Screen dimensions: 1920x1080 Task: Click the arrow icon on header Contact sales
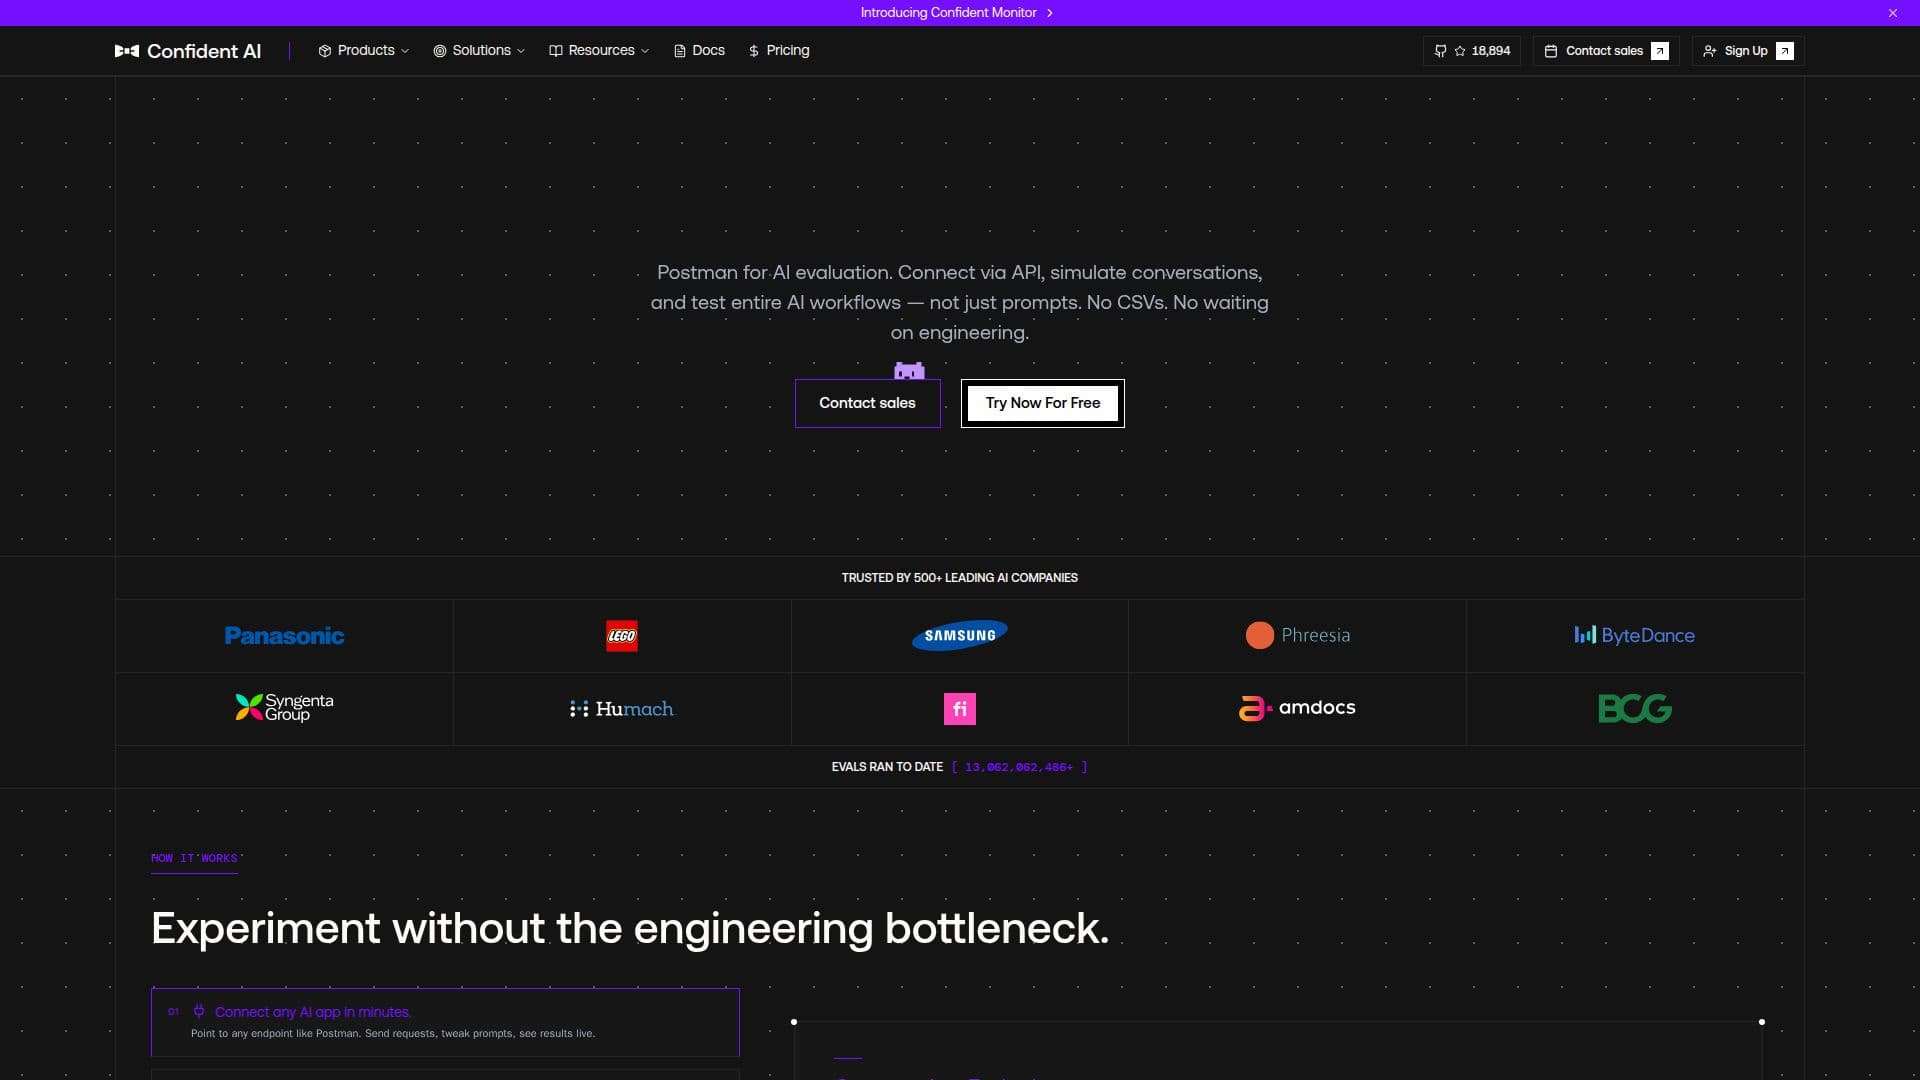[x=1660, y=51]
